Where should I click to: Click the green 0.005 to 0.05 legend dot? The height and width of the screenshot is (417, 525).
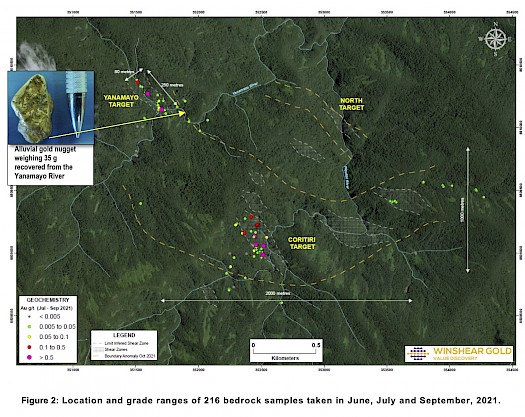[29, 327]
